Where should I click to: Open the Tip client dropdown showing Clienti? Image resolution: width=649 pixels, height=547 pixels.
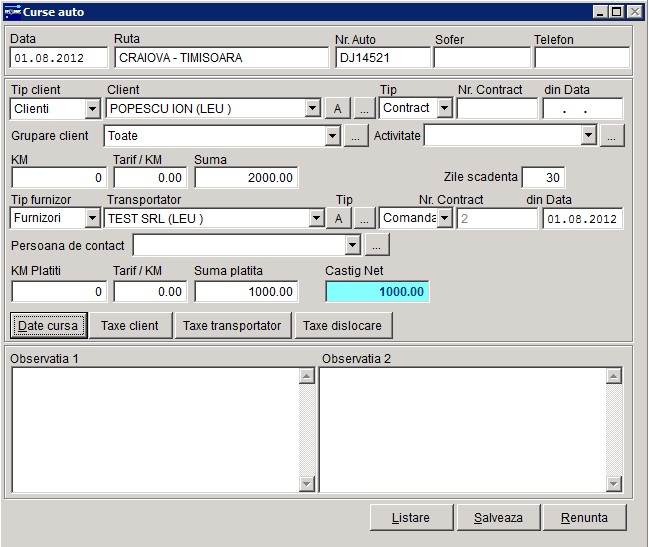point(92,109)
